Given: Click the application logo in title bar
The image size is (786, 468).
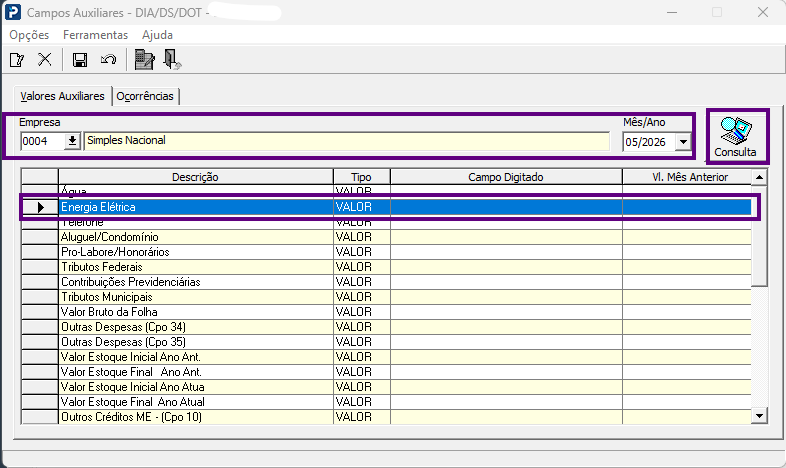Looking at the screenshot, I should [x=13, y=12].
